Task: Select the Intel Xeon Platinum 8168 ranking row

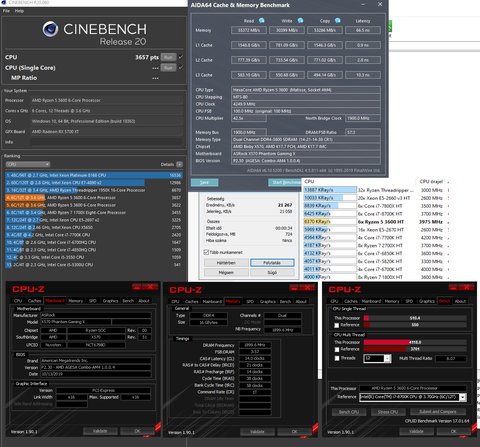Action: tap(94, 175)
